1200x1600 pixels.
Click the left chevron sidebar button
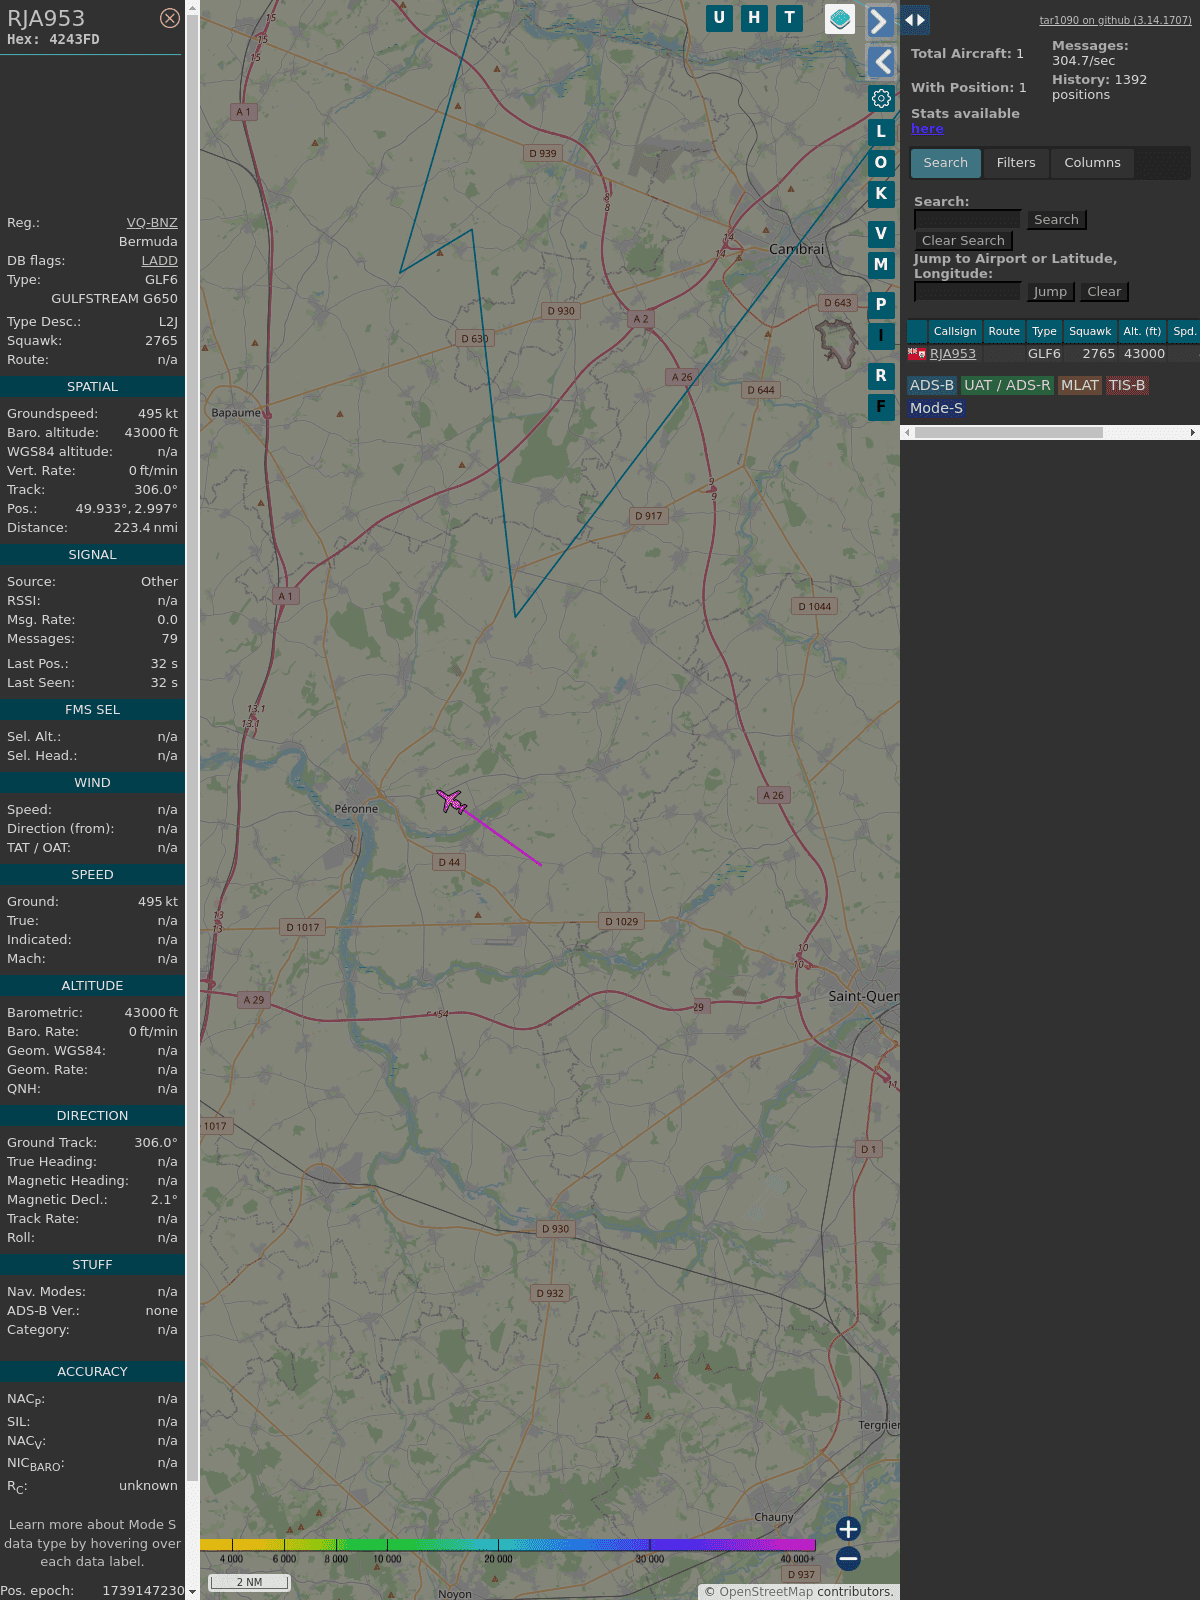tap(880, 62)
